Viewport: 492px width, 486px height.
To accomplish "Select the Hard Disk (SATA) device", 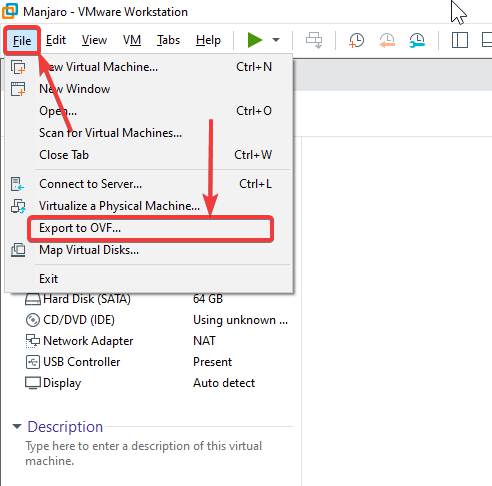I will tap(87, 299).
